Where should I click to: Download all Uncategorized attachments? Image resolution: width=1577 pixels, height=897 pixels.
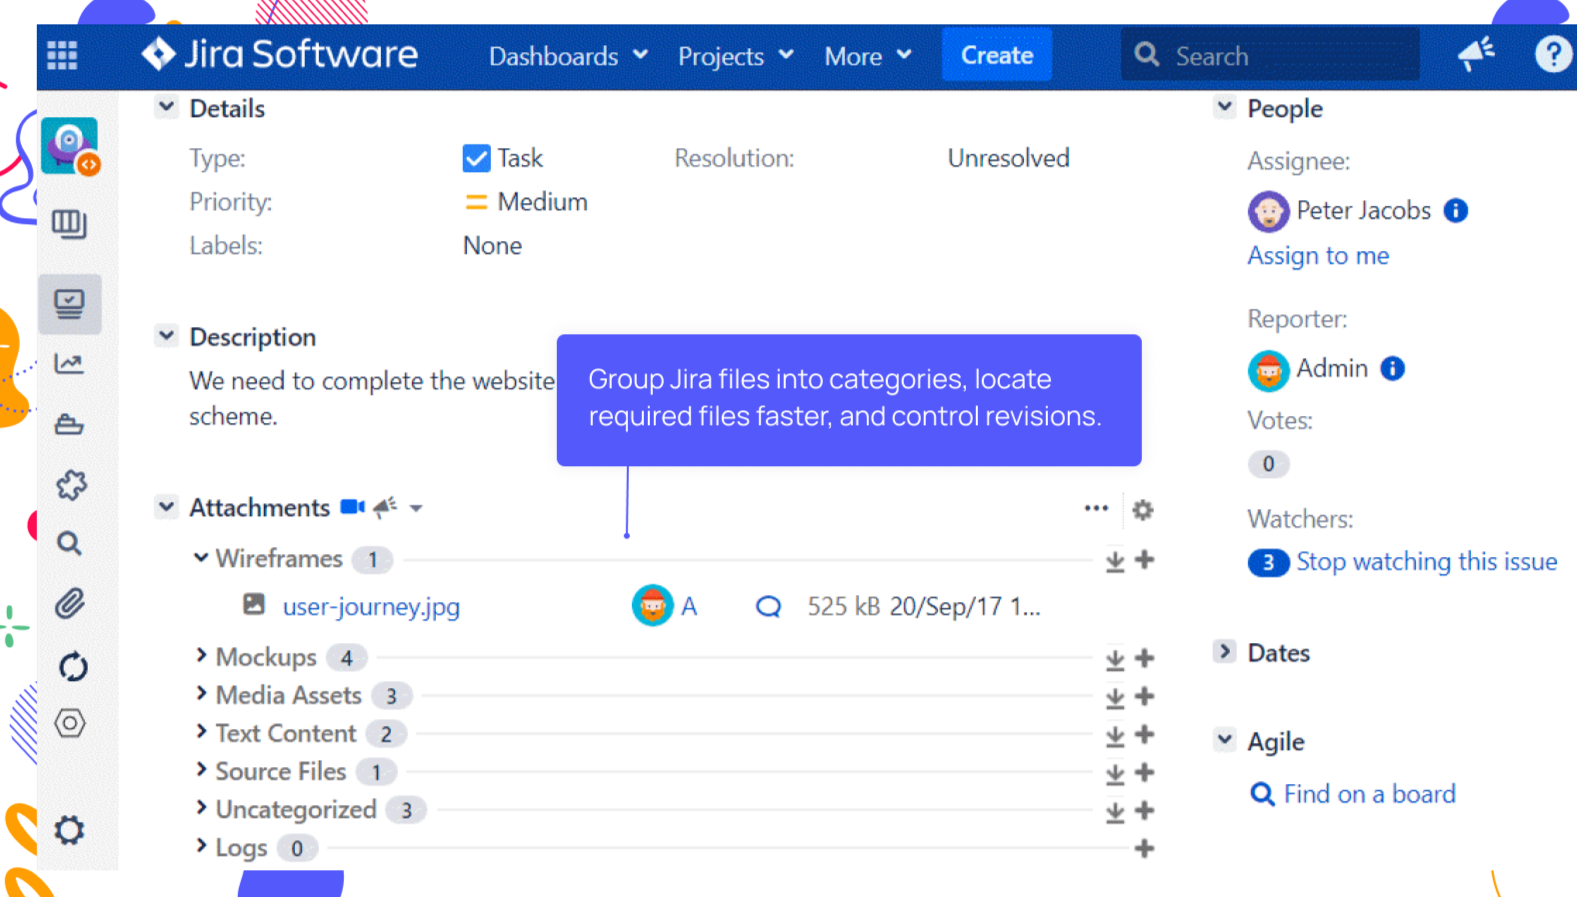click(1115, 811)
